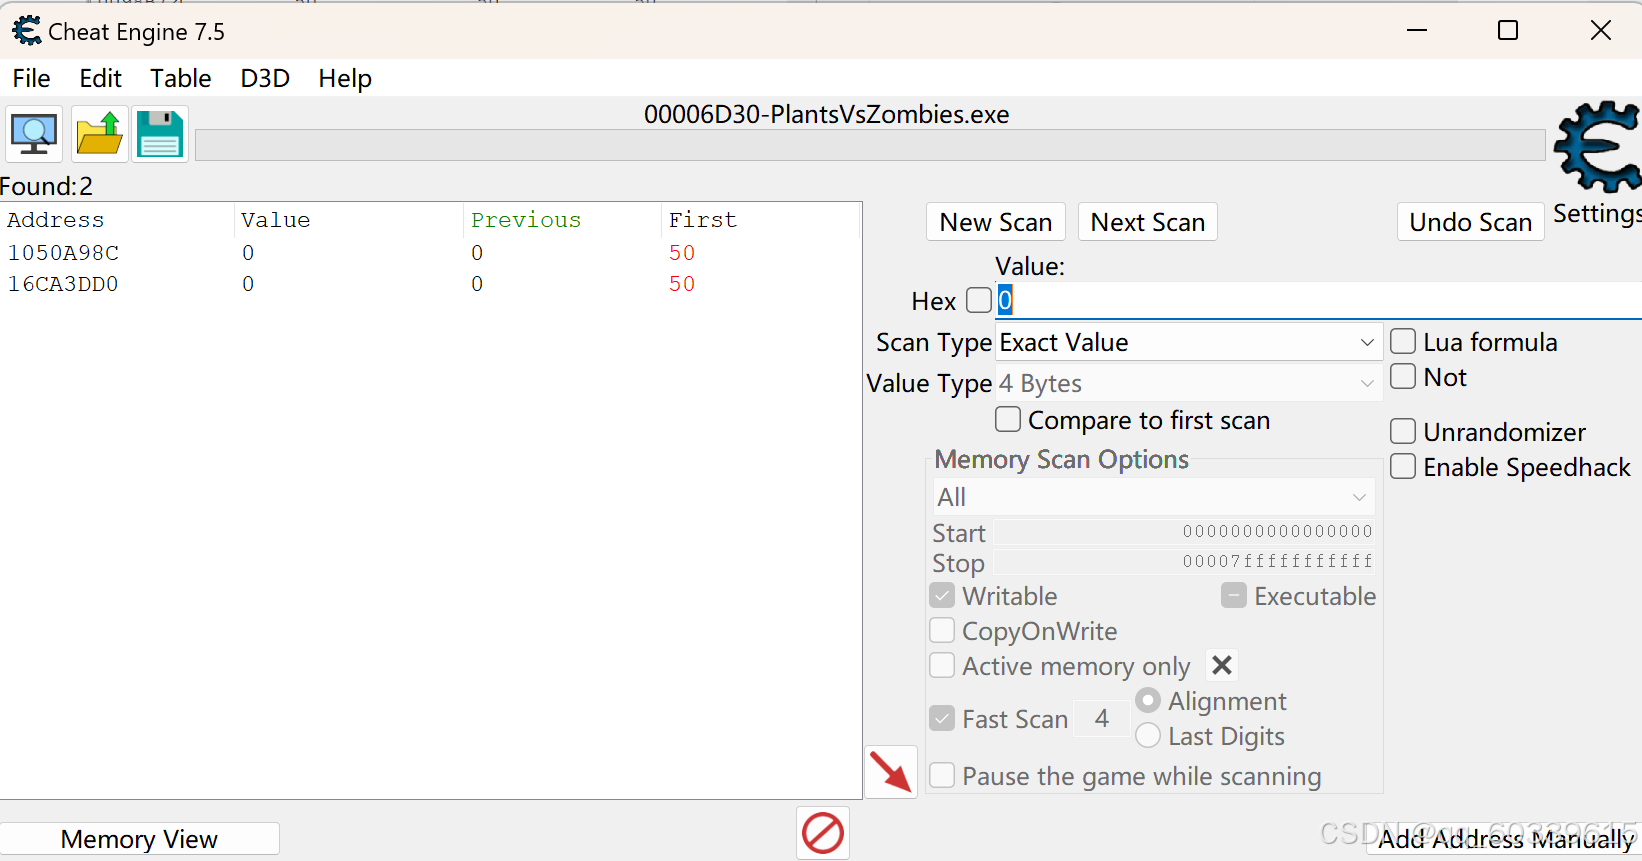Toggle the Writable memory checkbox
1642x861 pixels.
point(942,596)
